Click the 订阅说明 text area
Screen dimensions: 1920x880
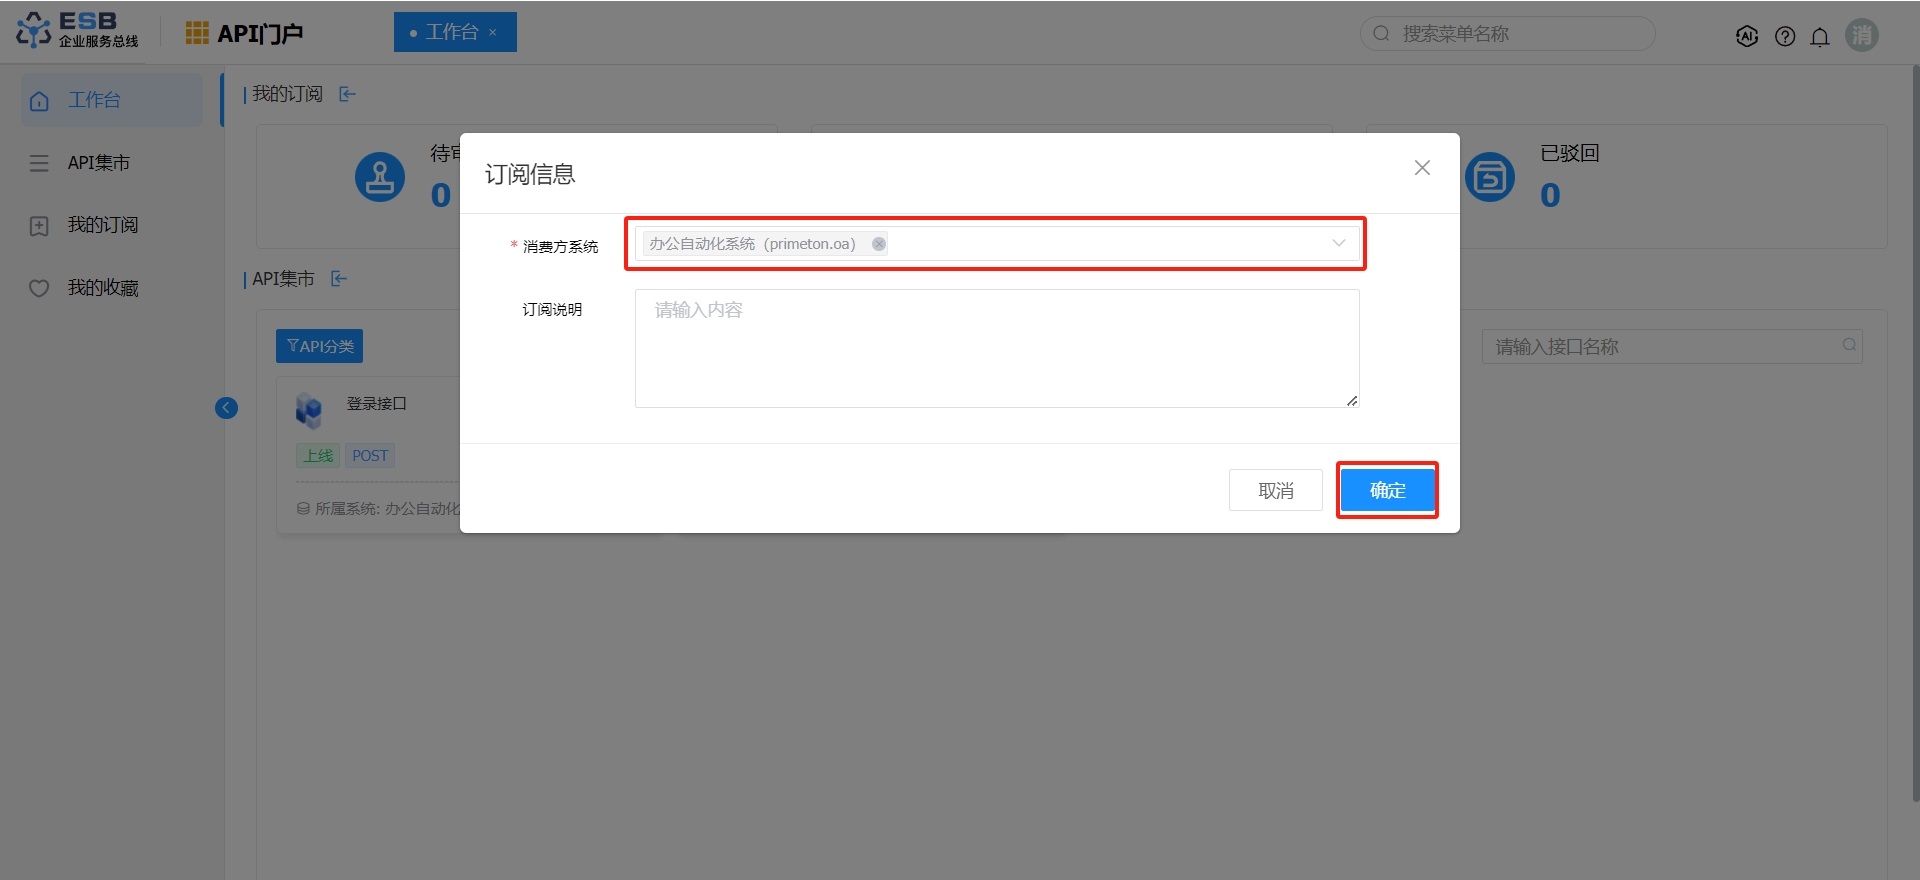(x=996, y=348)
